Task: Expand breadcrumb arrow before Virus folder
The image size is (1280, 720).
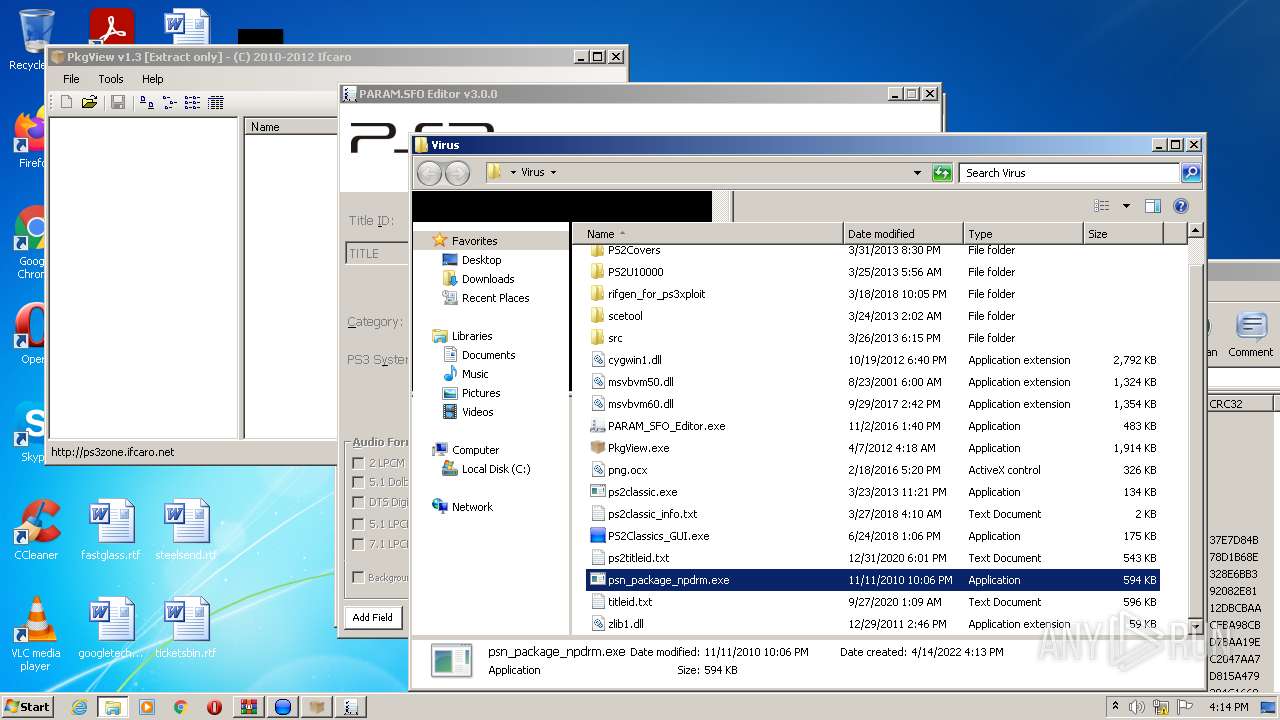Action: click(x=513, y=173)
